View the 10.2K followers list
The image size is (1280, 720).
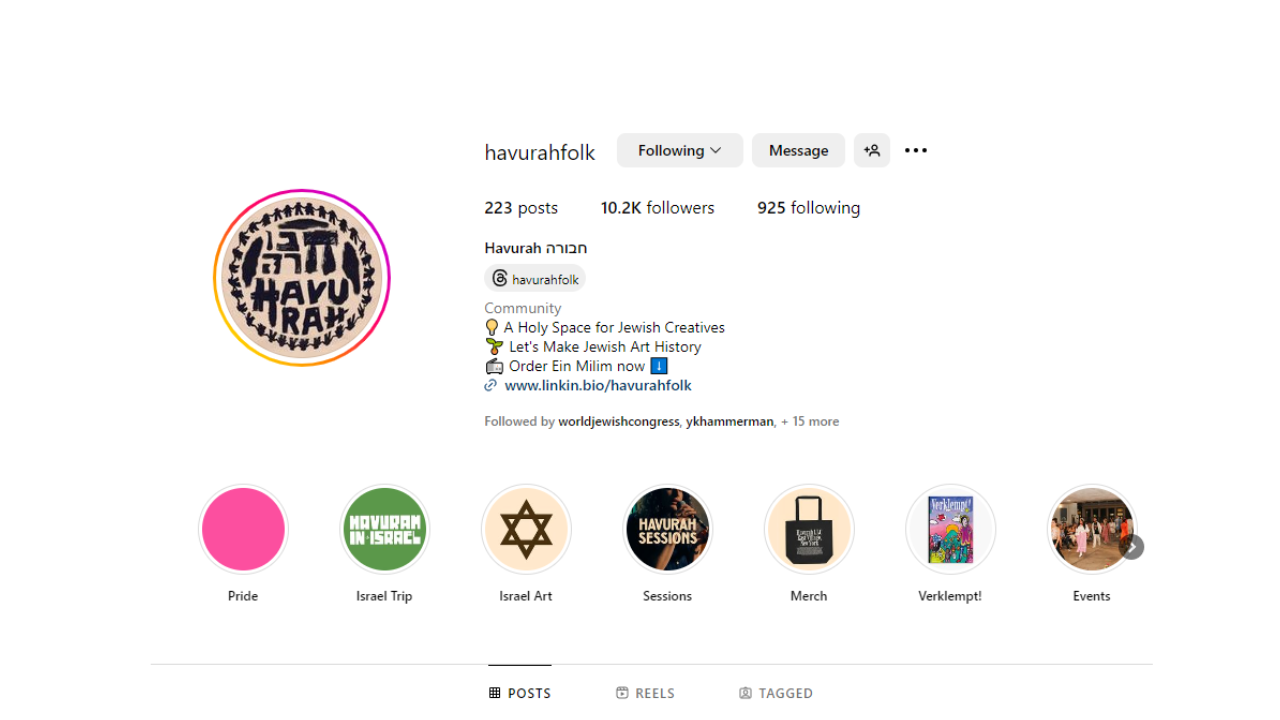(x=657, y=208)
